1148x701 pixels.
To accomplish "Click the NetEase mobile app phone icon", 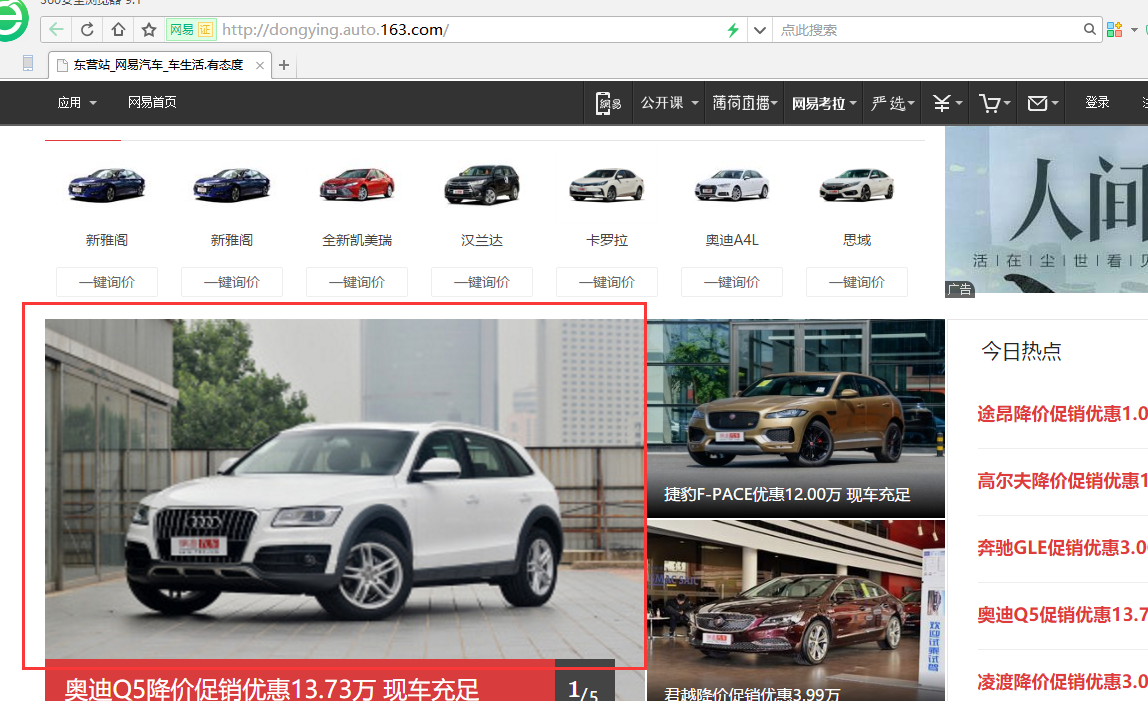I will [x=608, y=103].
